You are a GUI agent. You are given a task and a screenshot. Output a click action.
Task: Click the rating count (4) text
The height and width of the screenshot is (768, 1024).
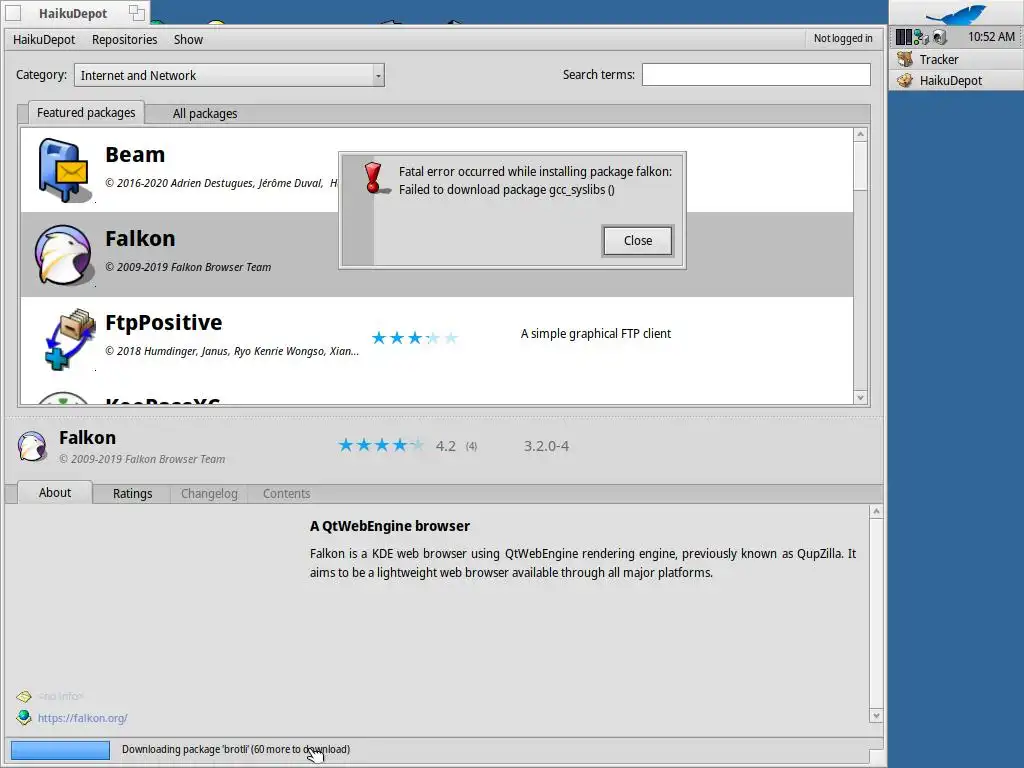471,446
